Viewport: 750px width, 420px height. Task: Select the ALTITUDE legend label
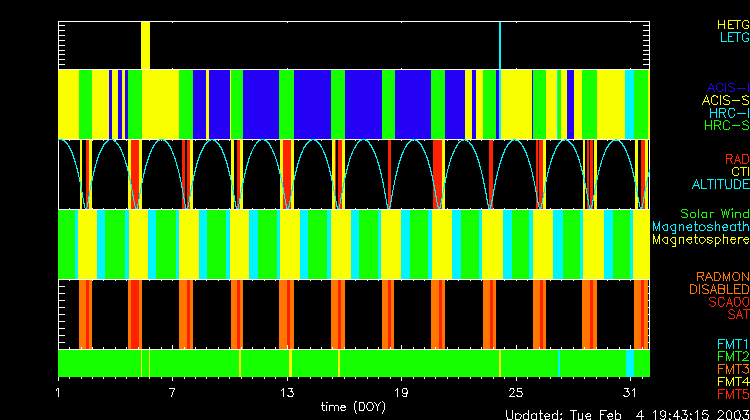tap(720, 185)
